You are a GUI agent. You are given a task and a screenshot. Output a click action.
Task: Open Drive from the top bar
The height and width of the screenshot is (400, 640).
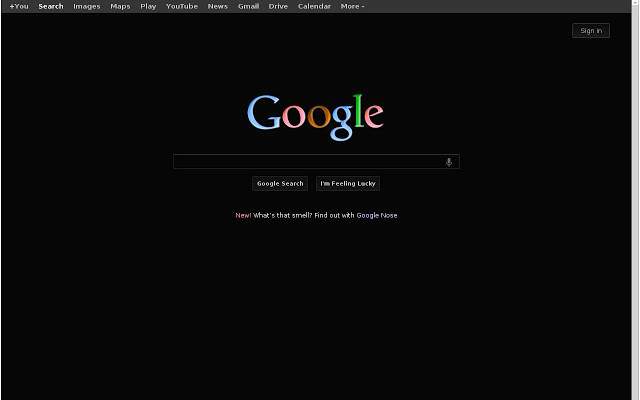point(278,6)
